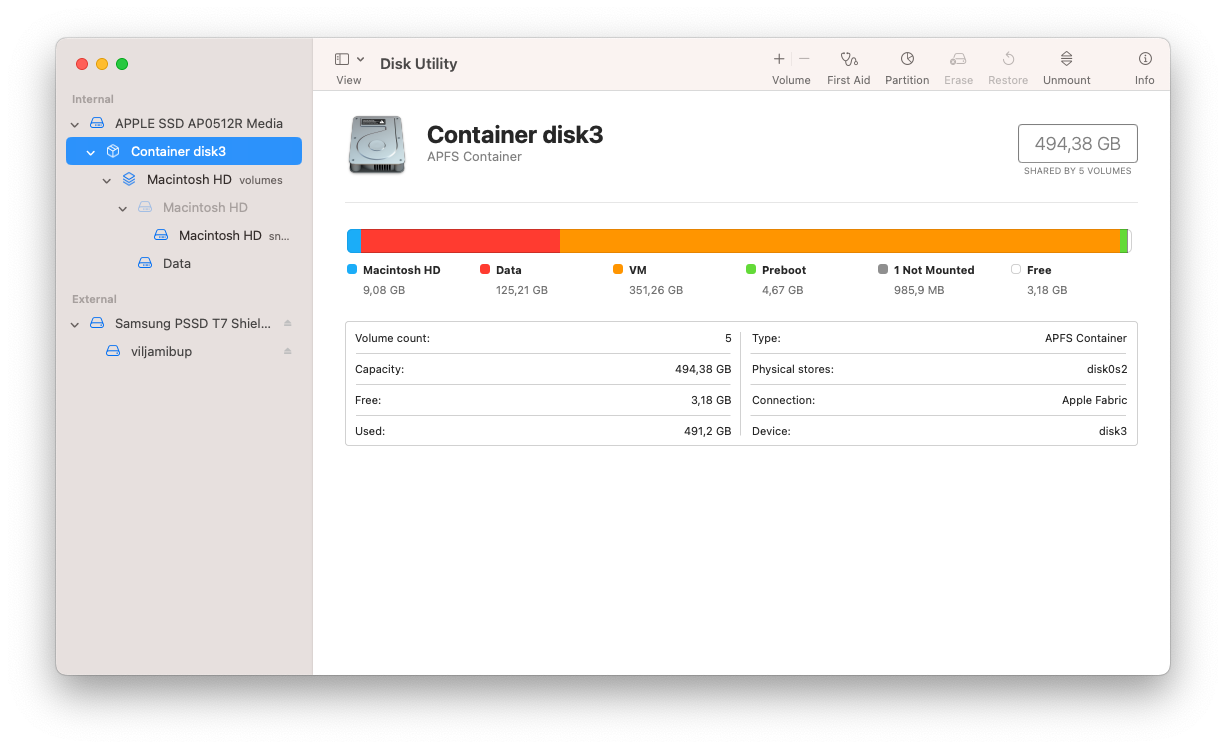Select Samsung PSSD T7 Shield drive

(x=184, y=324)
